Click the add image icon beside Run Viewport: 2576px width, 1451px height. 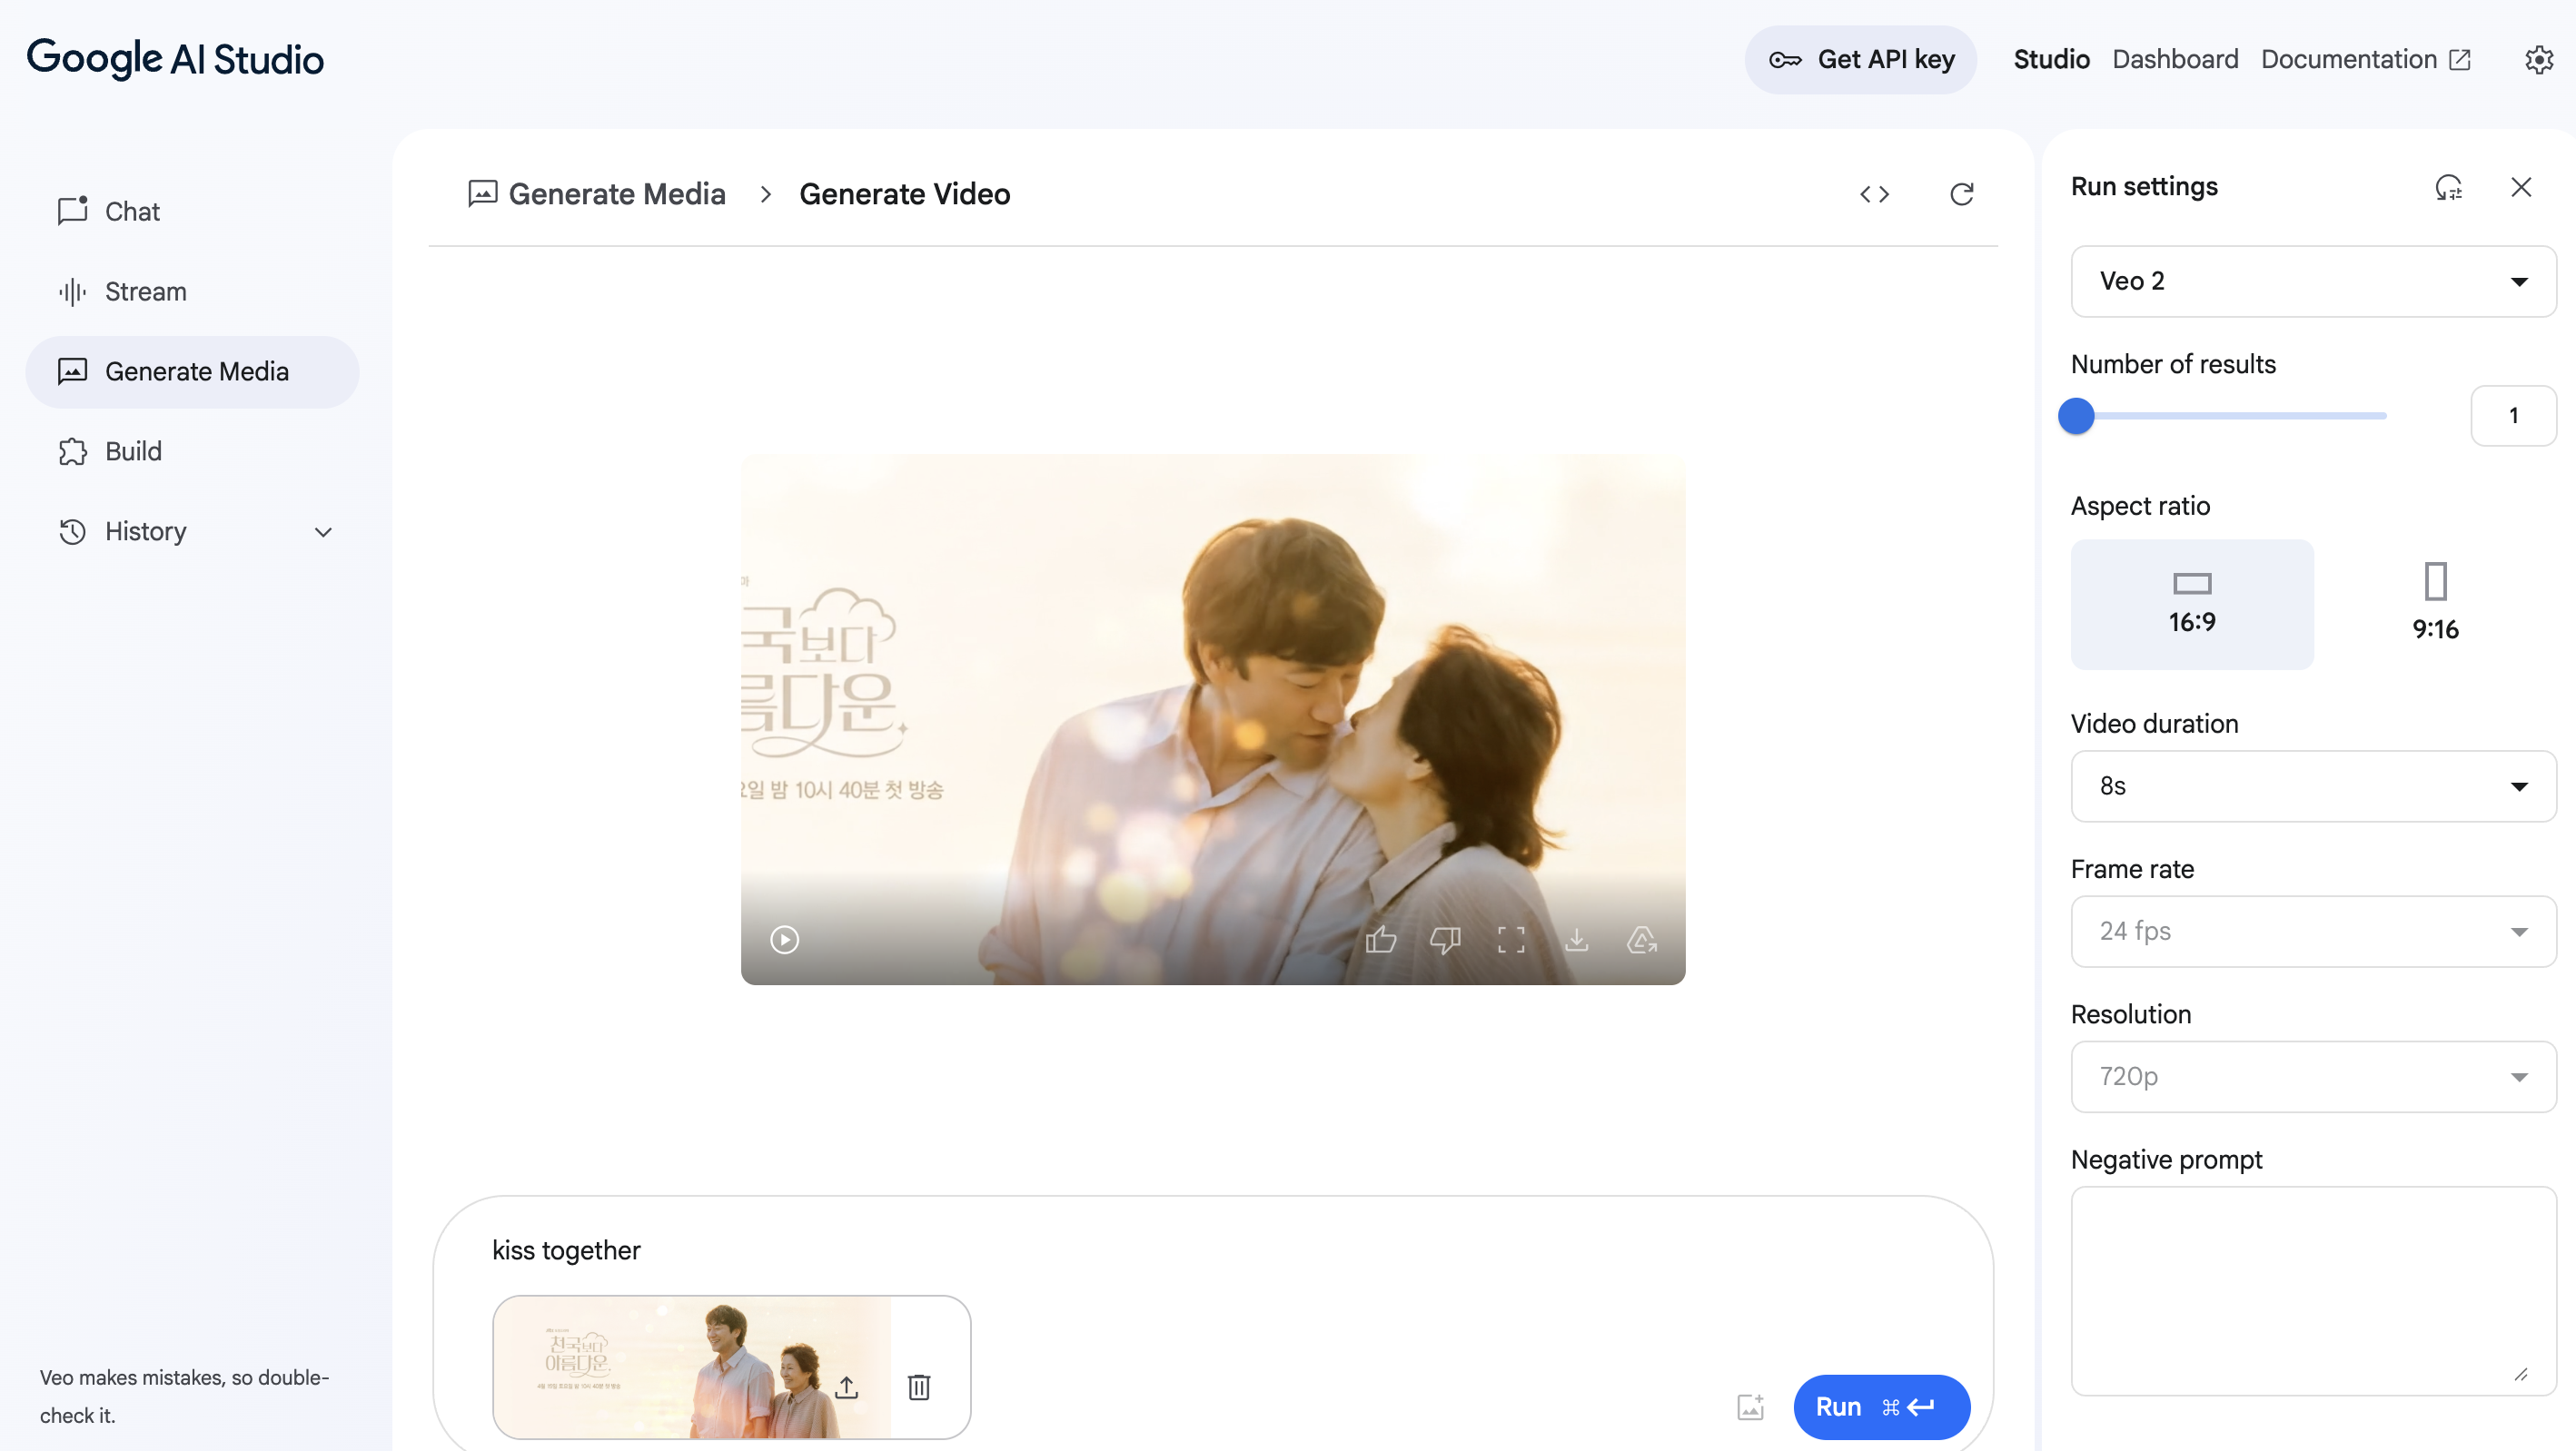coord(1750,1406)
